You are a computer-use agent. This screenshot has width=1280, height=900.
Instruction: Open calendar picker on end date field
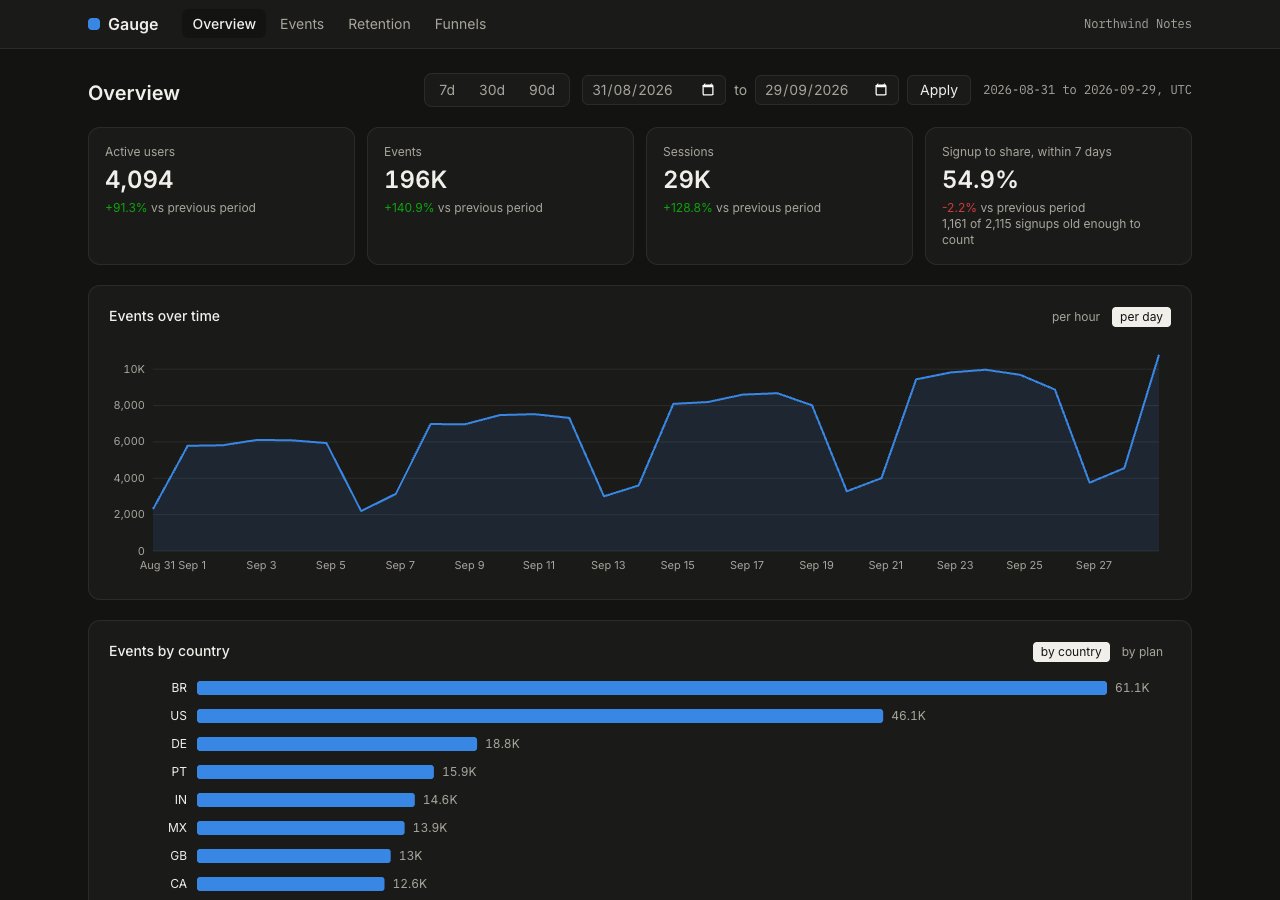click(881, 90)
